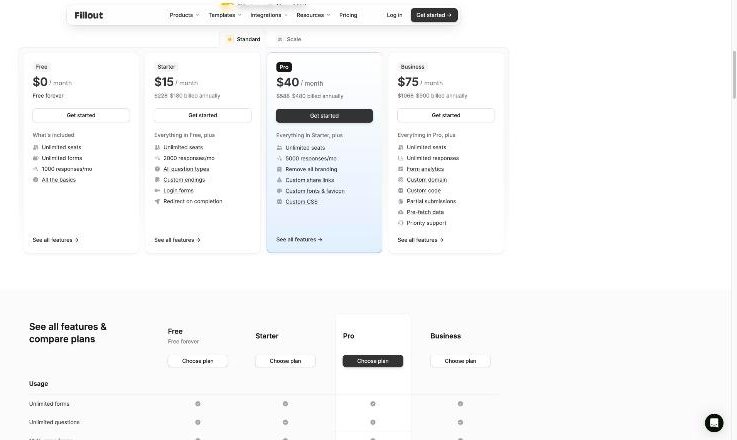
Task: Click Choose plan in the Pro column
Action: point(373,361)
